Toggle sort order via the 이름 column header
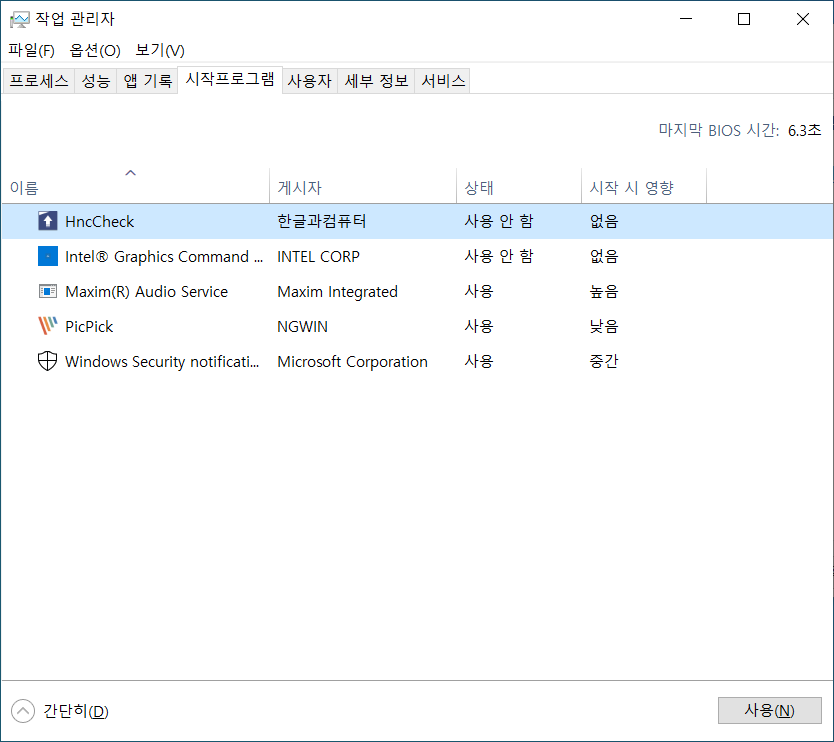 coord(135,186)
